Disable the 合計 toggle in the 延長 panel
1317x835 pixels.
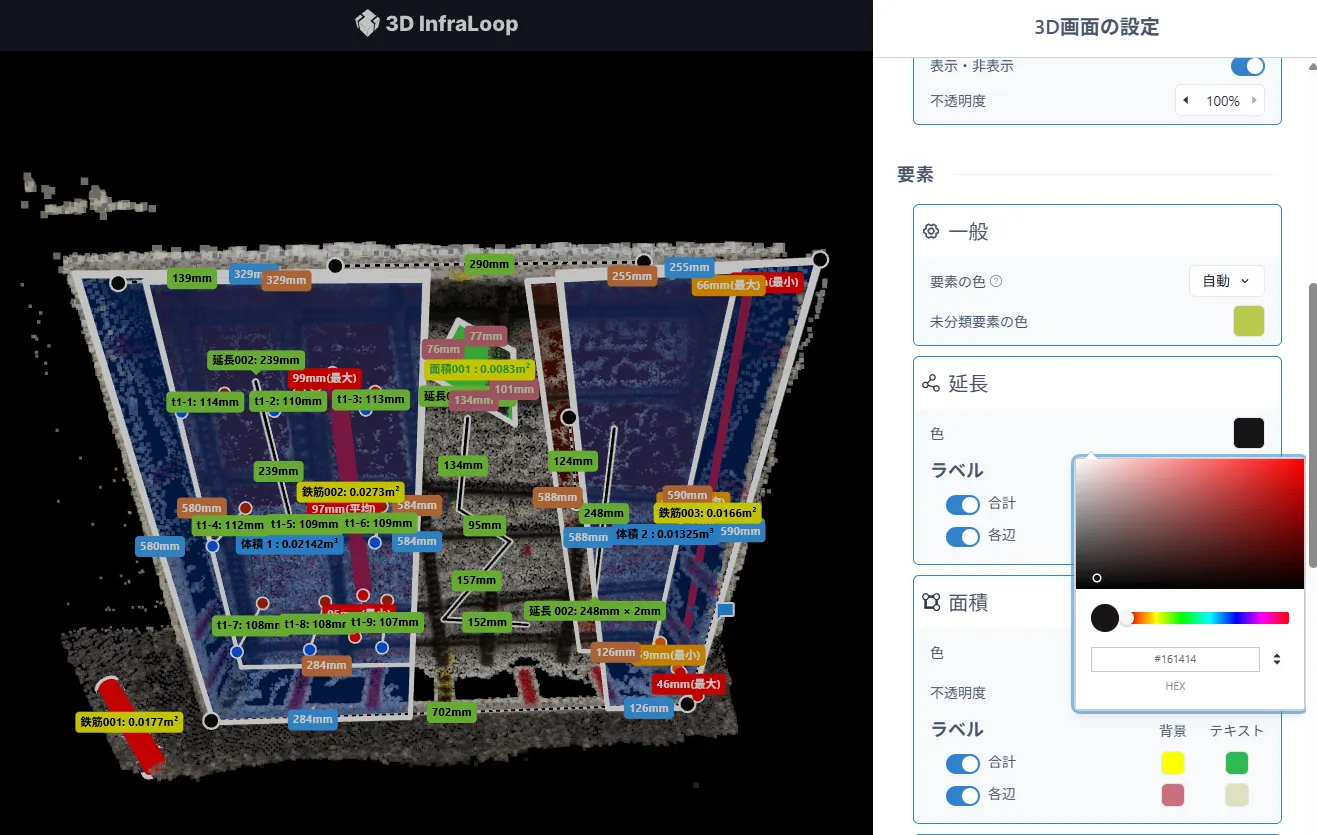pyautogui.click(x=962, y=505)
